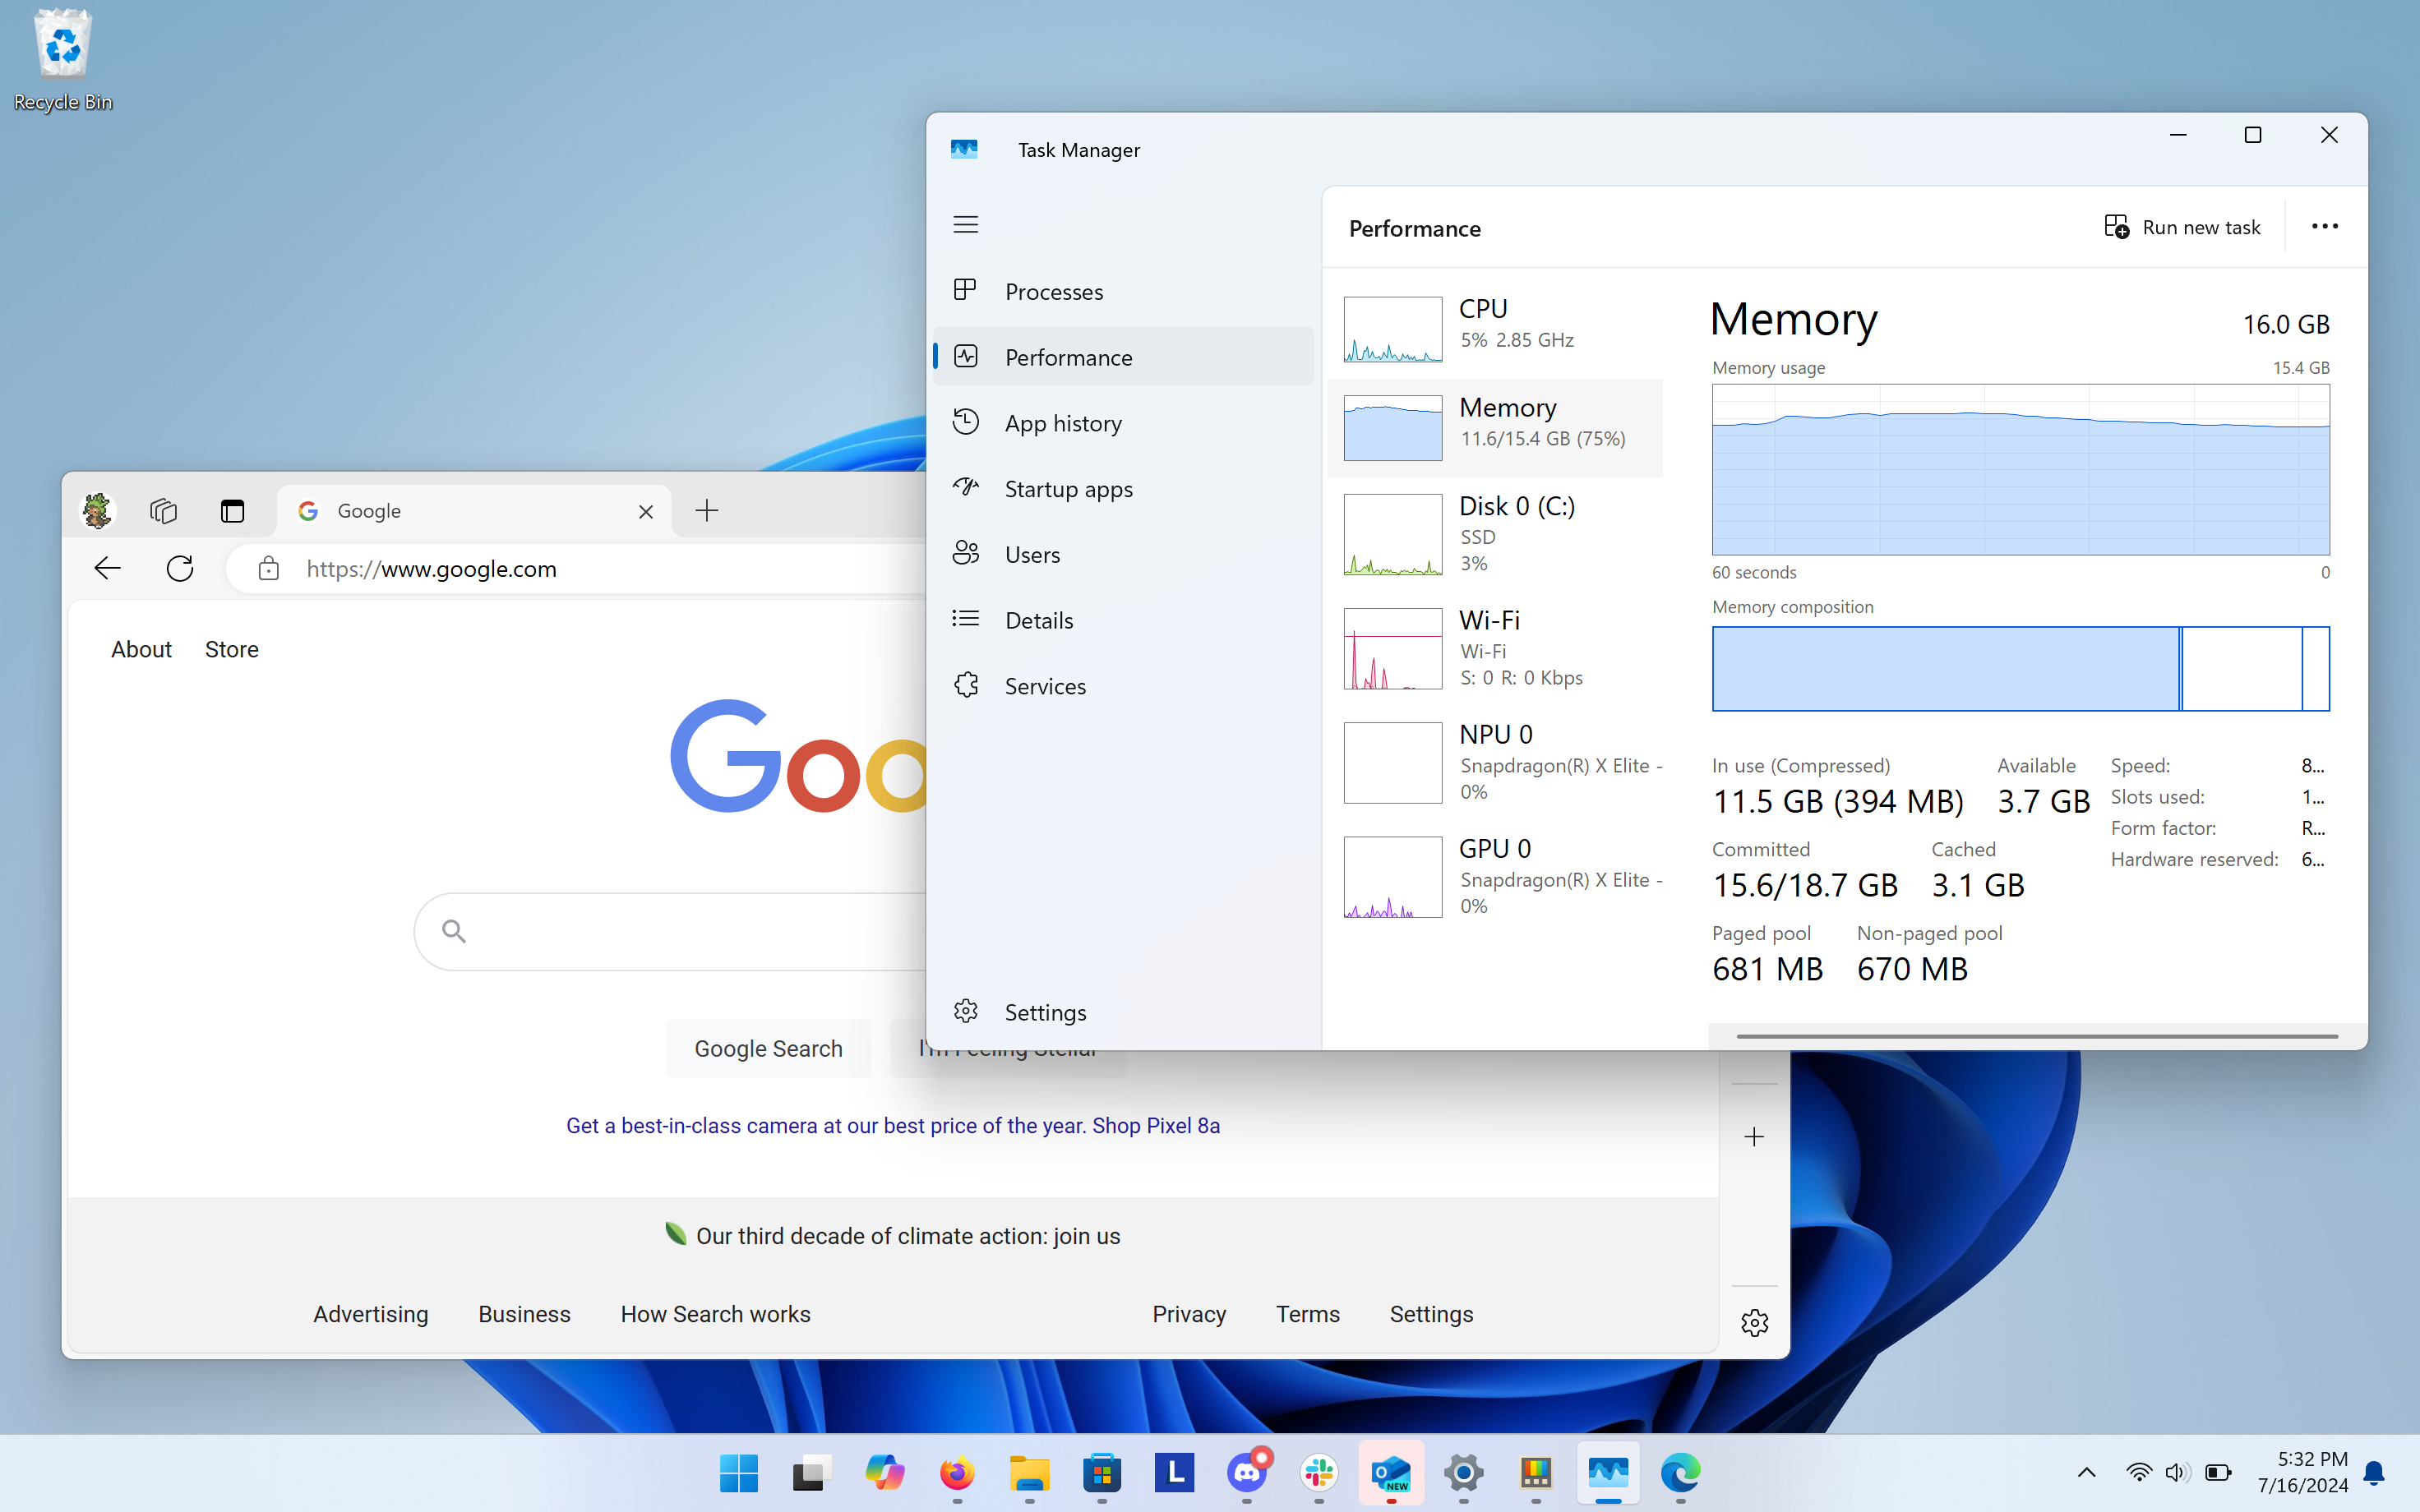
Task: Open Microsoft Store from the taskbar
Action: [1101, 1472]
